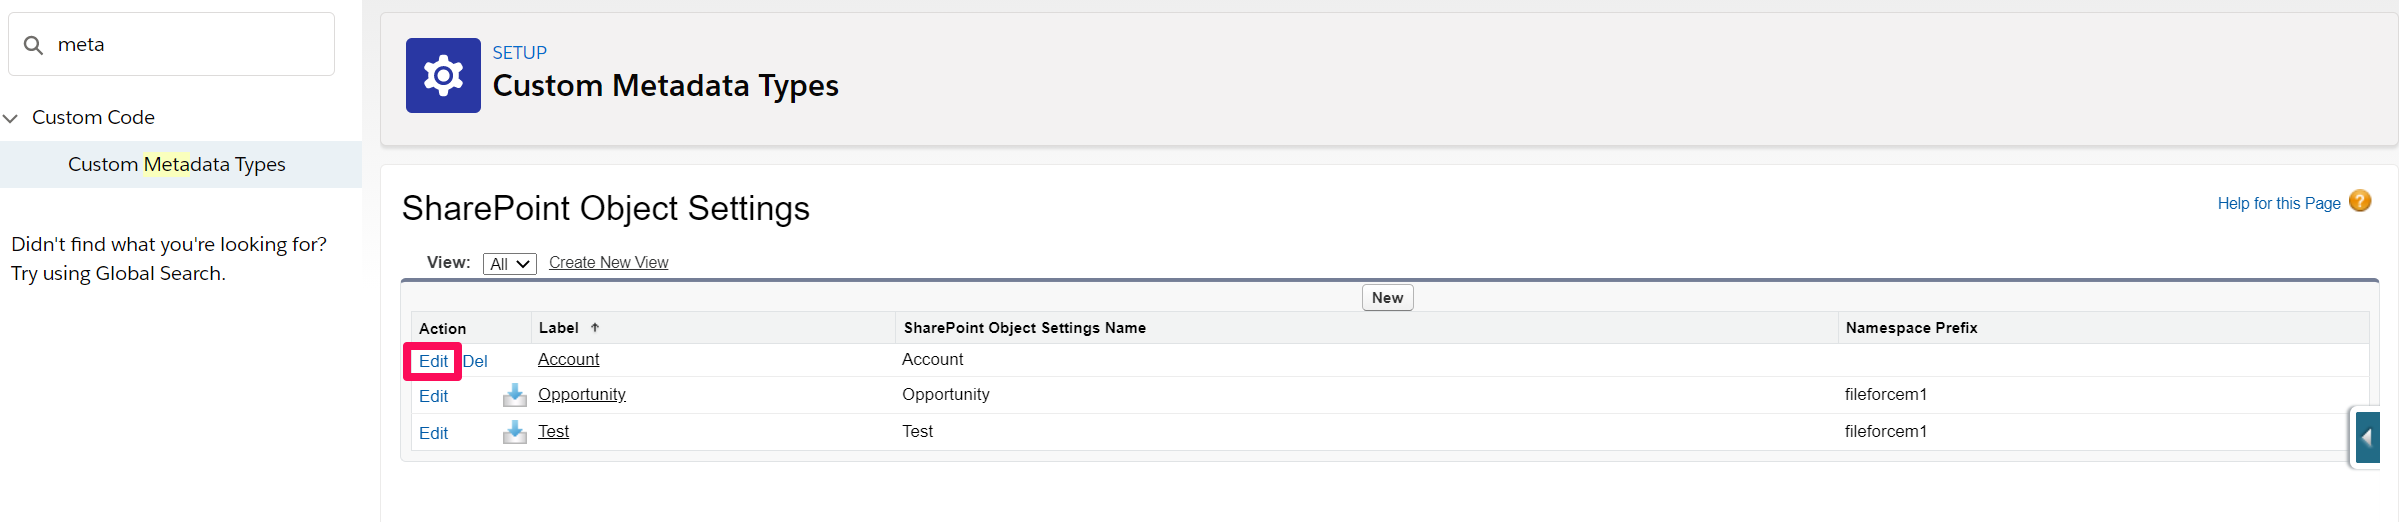
Task: Open the collapsed side panel arrow
Action: tap(2366, 437)
